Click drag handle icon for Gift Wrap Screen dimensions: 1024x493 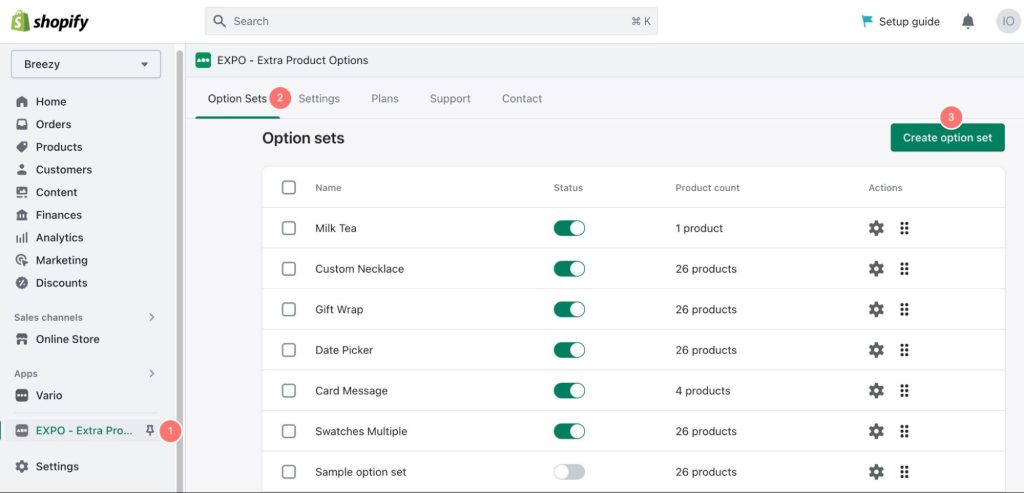click(x=904, y=310)
